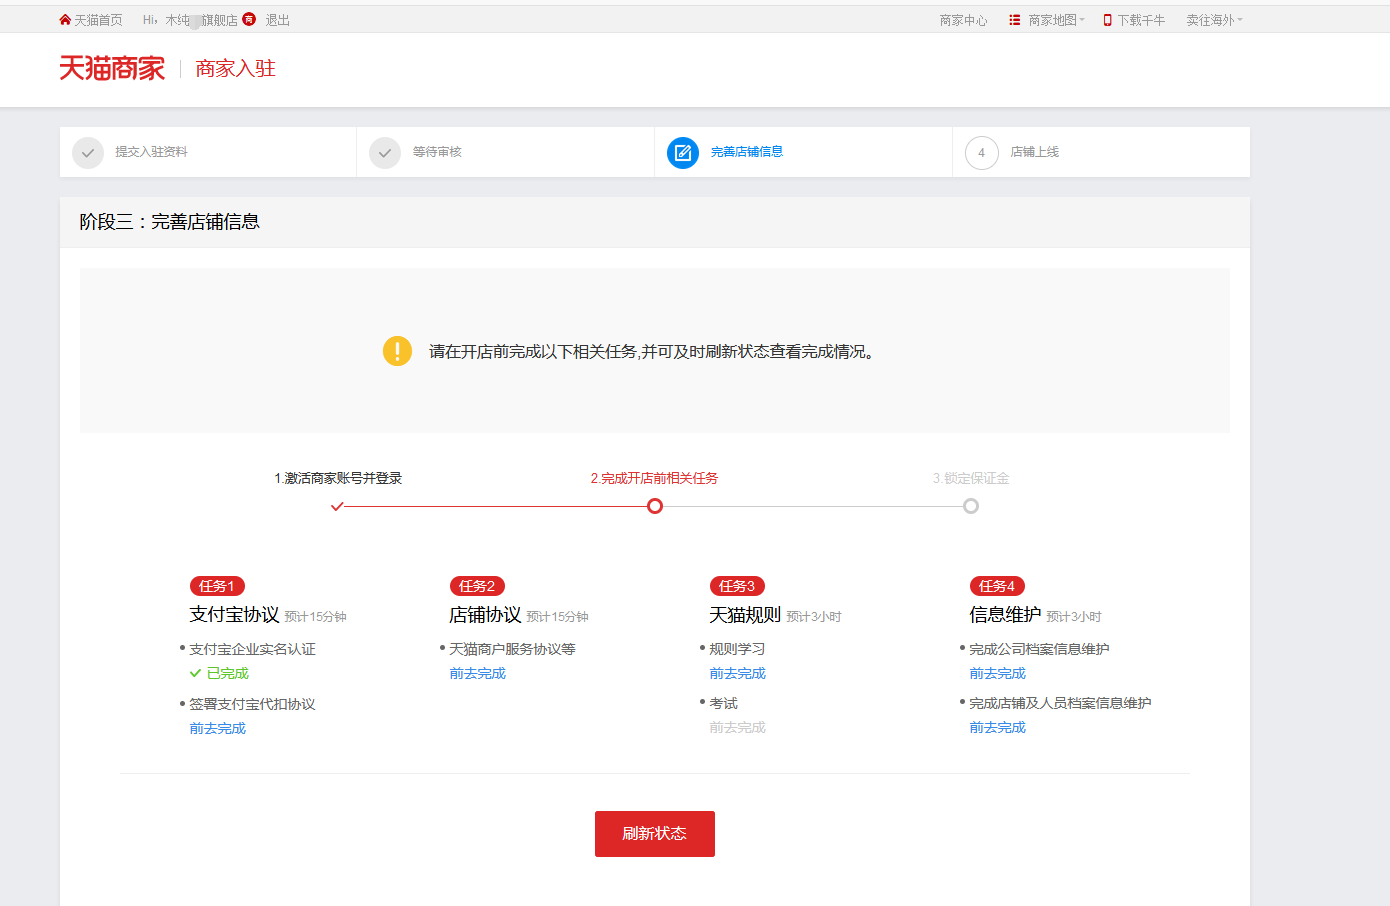Click the 店铺协议 task title
The image size is (1390, 906).
(x=485, y=615)
